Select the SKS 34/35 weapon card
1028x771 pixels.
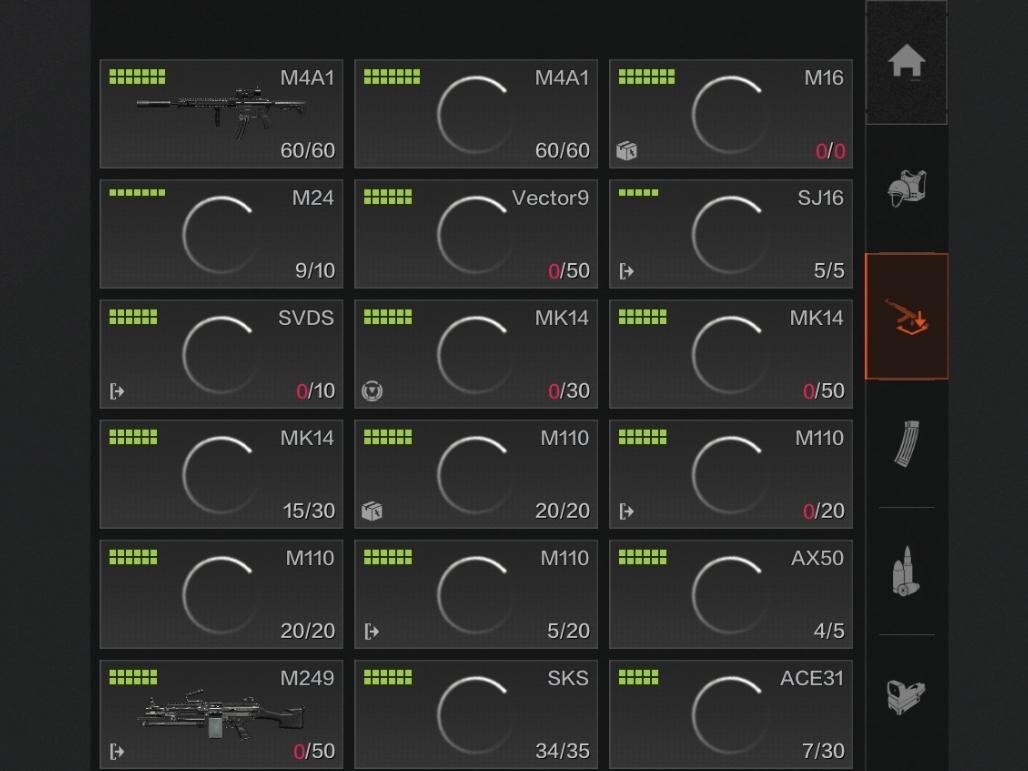coord(476,714)
